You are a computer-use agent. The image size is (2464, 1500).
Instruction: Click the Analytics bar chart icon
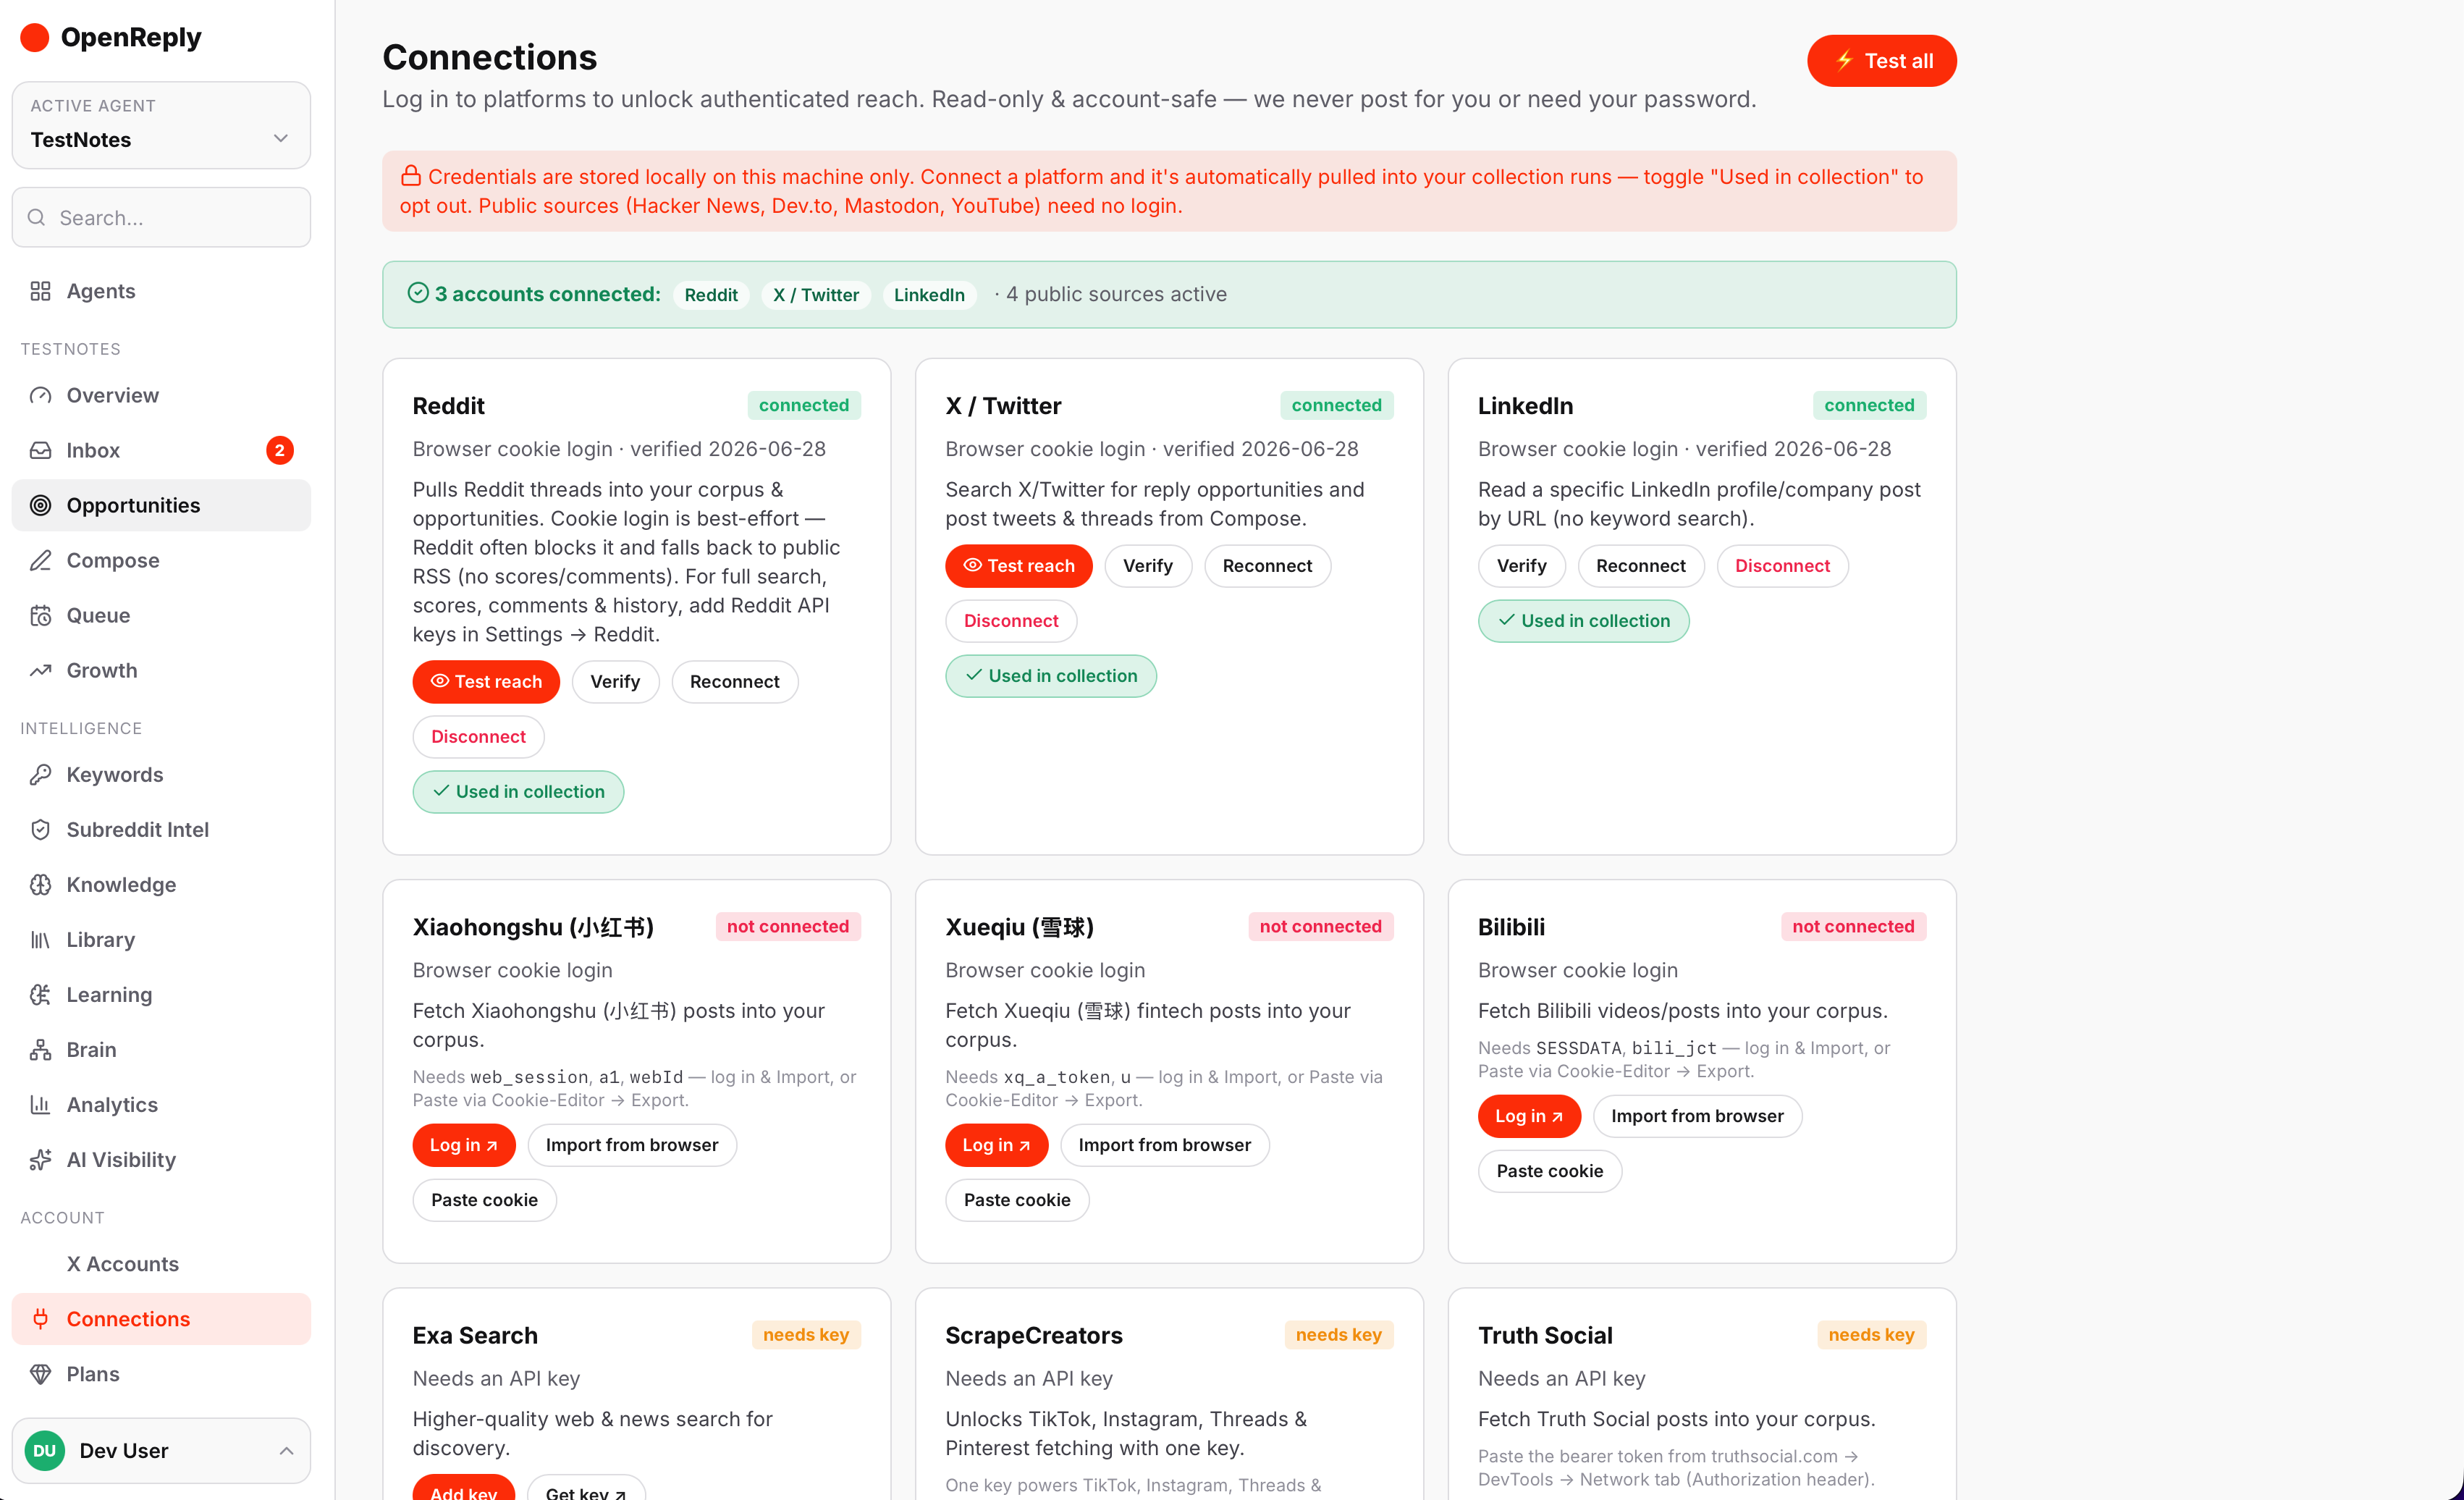(x=40, y=1104)
